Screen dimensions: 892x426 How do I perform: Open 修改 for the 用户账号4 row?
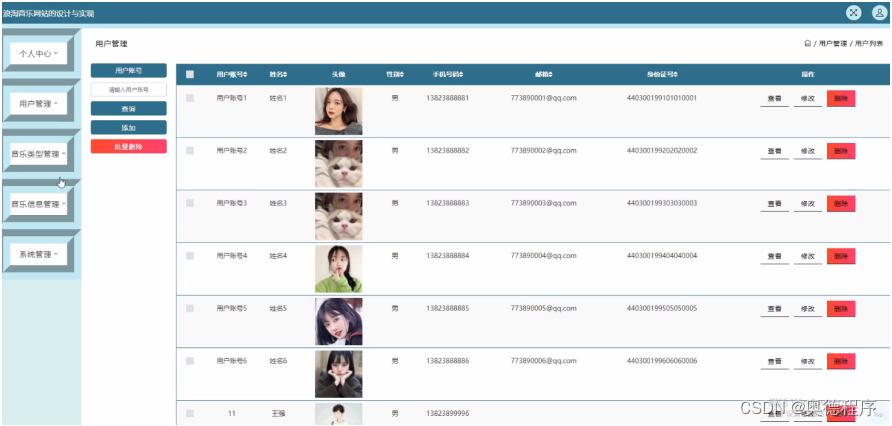[808, 257]
